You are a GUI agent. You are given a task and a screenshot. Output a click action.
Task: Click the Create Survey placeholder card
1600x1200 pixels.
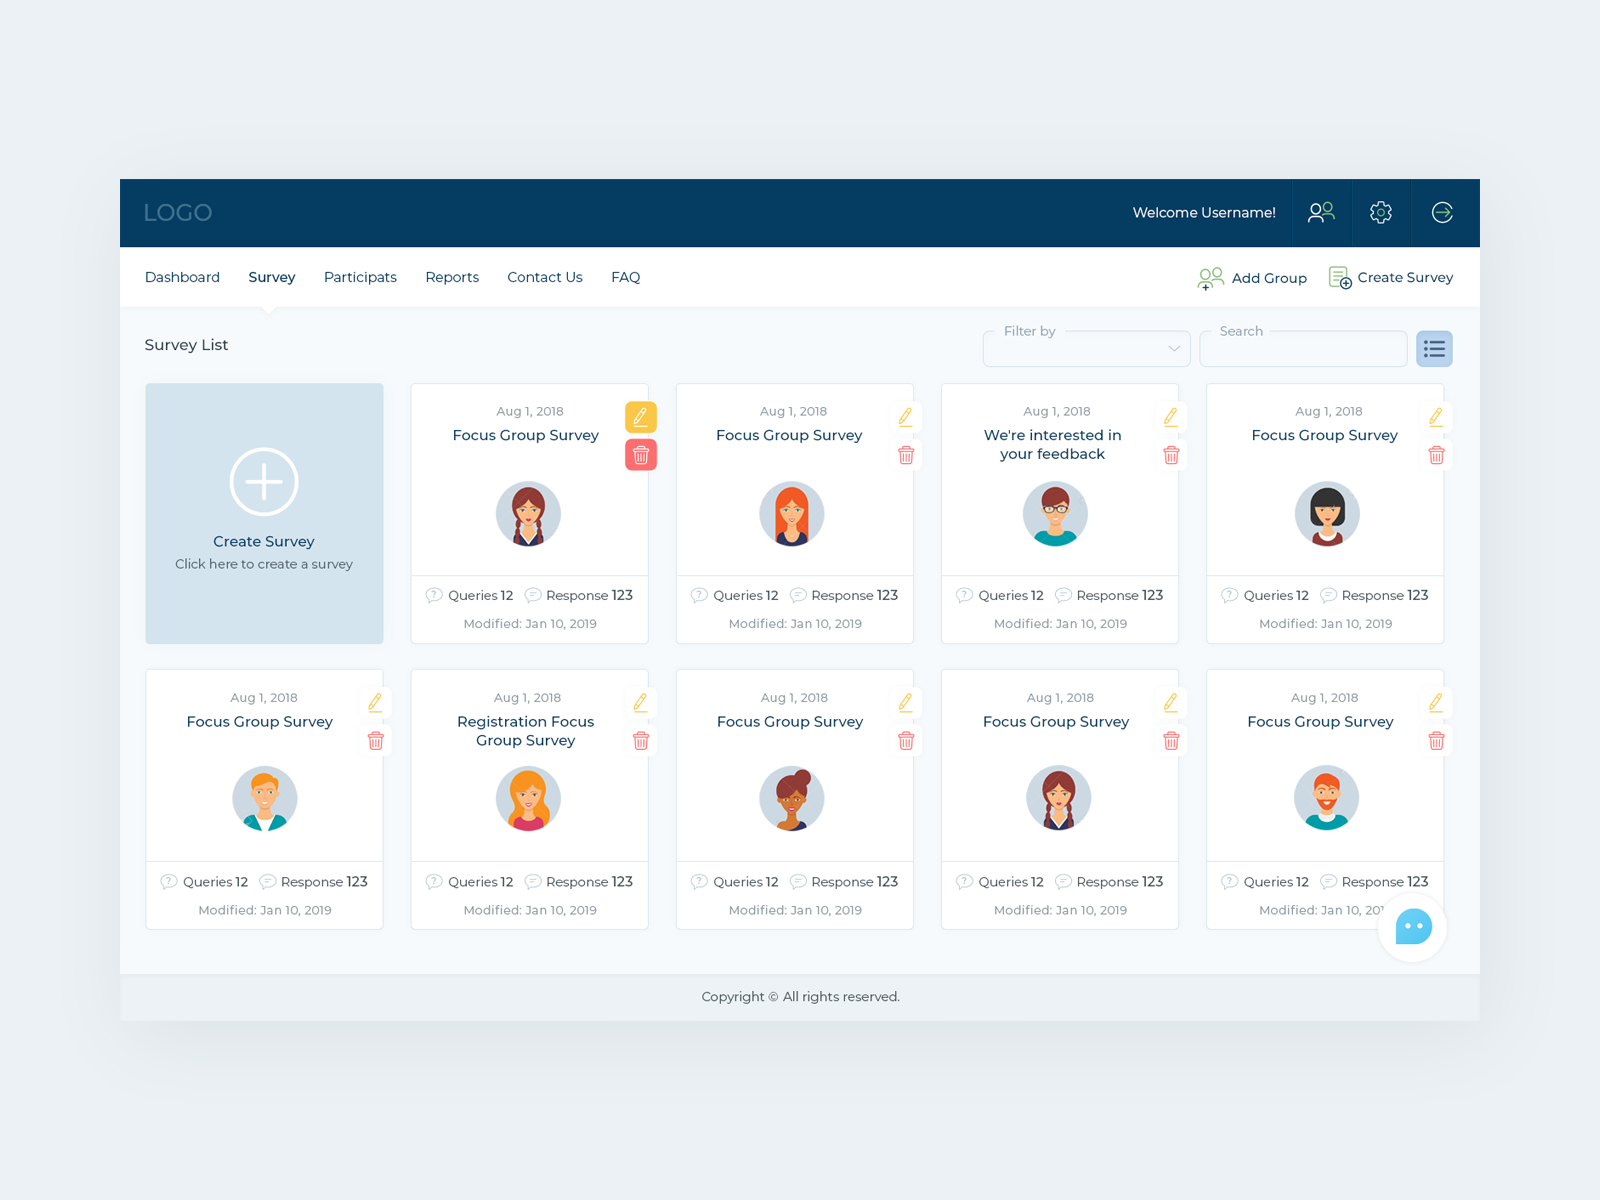[x=264, y=514]
